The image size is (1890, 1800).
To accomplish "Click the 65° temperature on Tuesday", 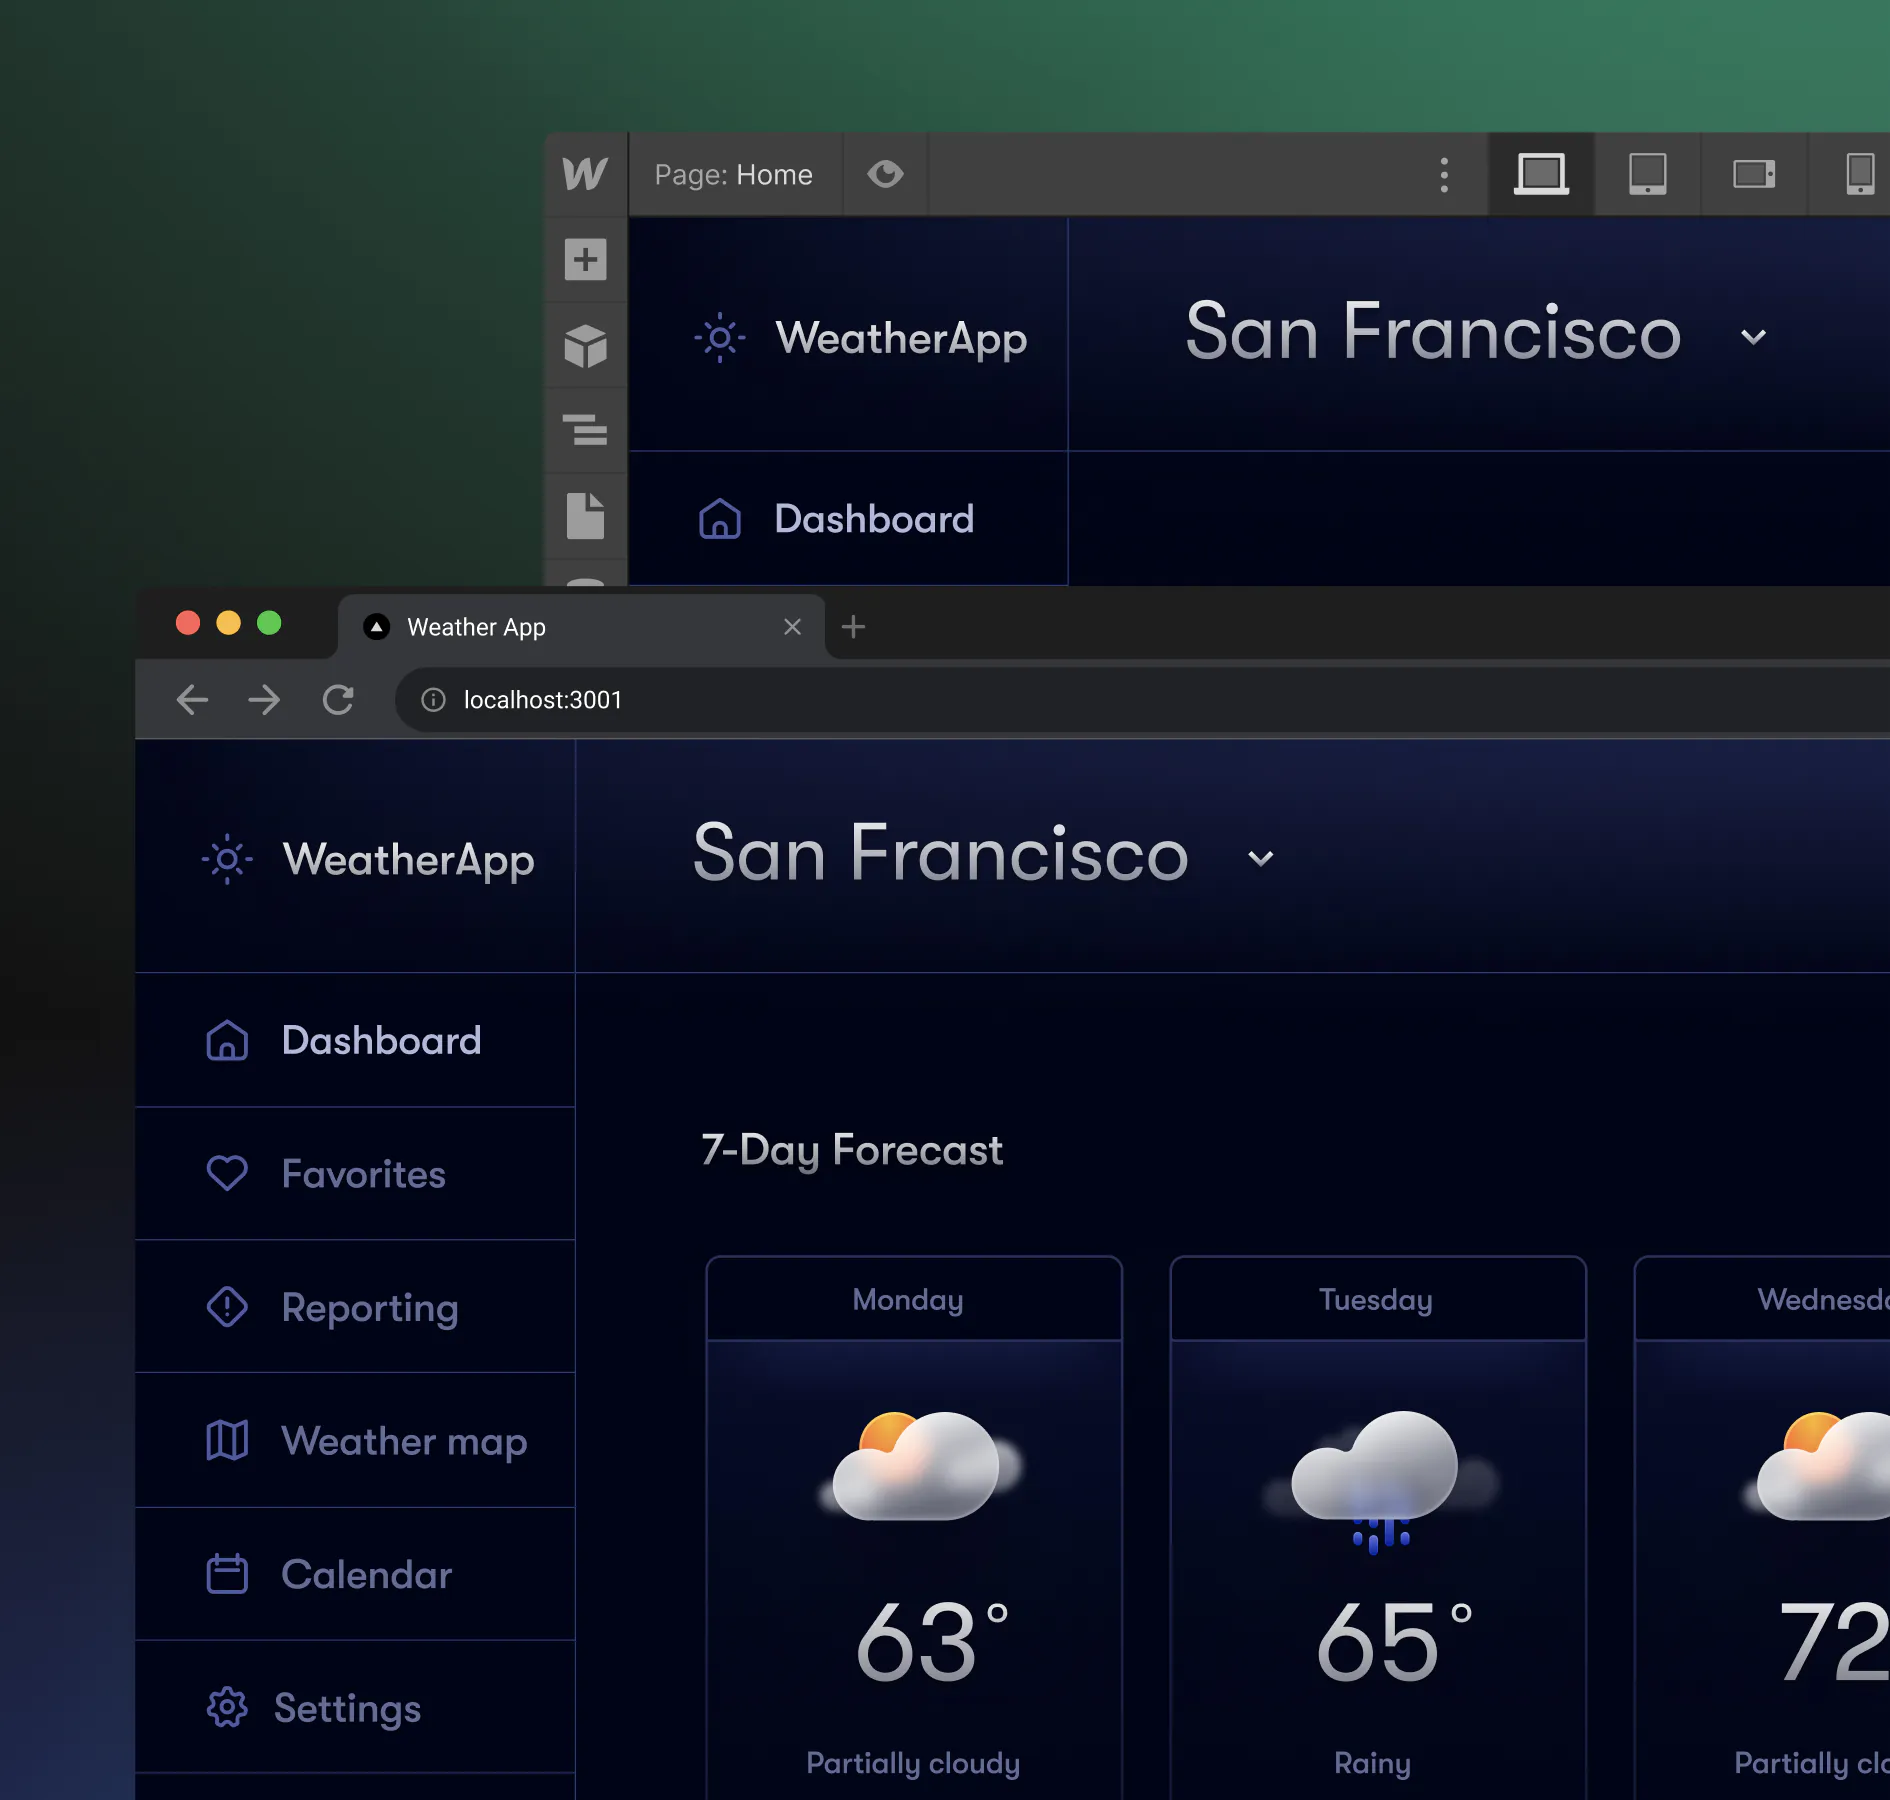I will (x=1395, y=1642).
